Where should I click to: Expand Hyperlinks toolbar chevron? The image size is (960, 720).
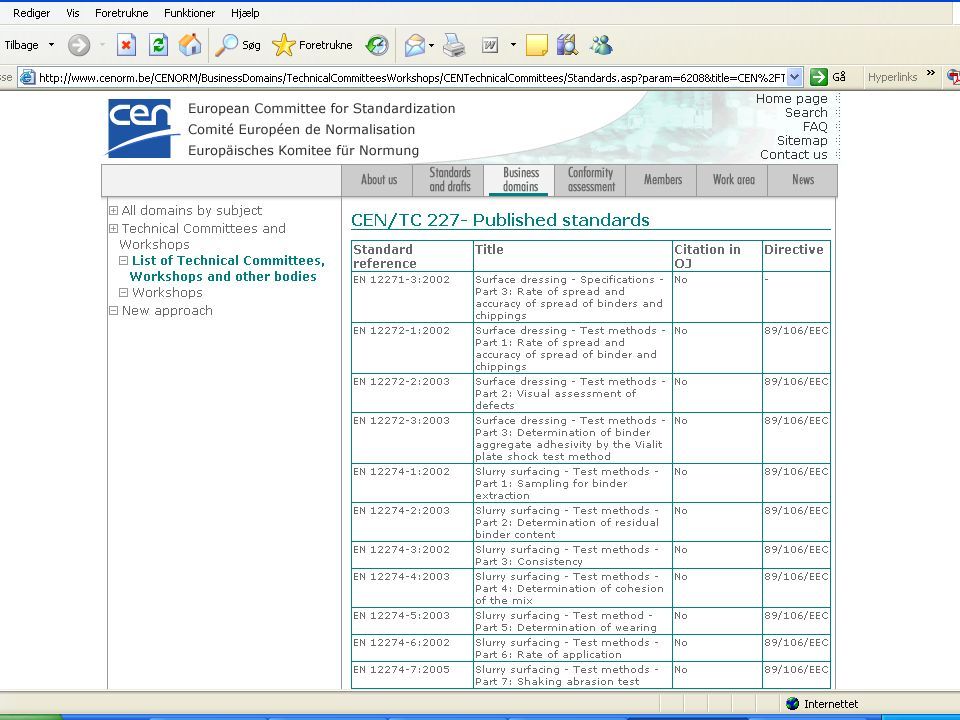(931, 73)
